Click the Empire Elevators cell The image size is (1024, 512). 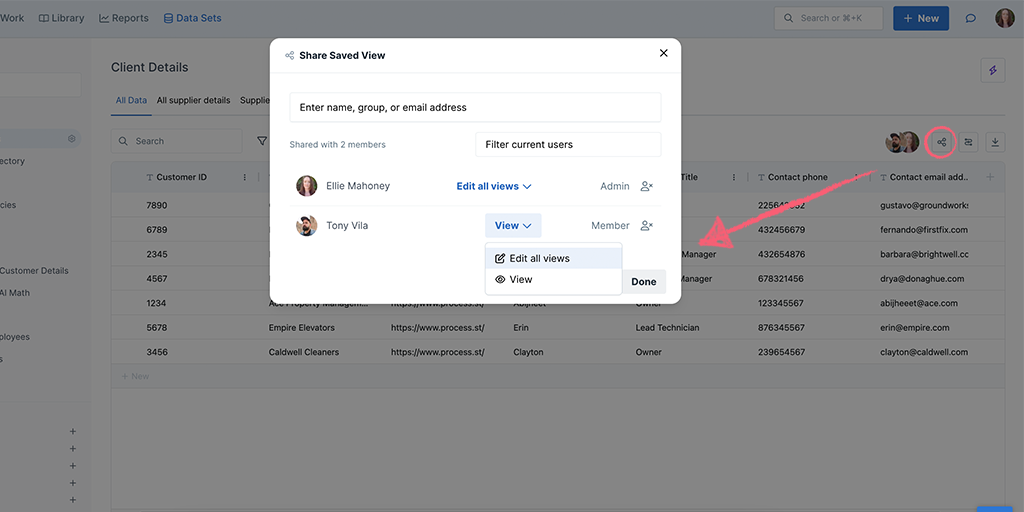point(302,328)
